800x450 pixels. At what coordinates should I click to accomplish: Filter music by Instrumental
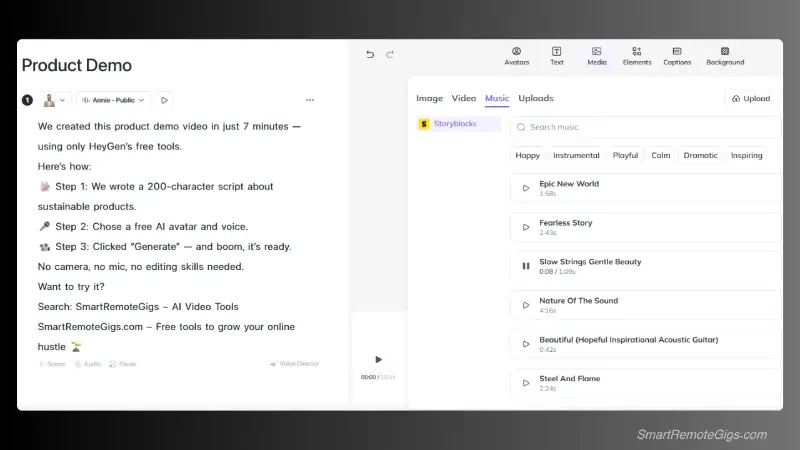coord(576,155)
